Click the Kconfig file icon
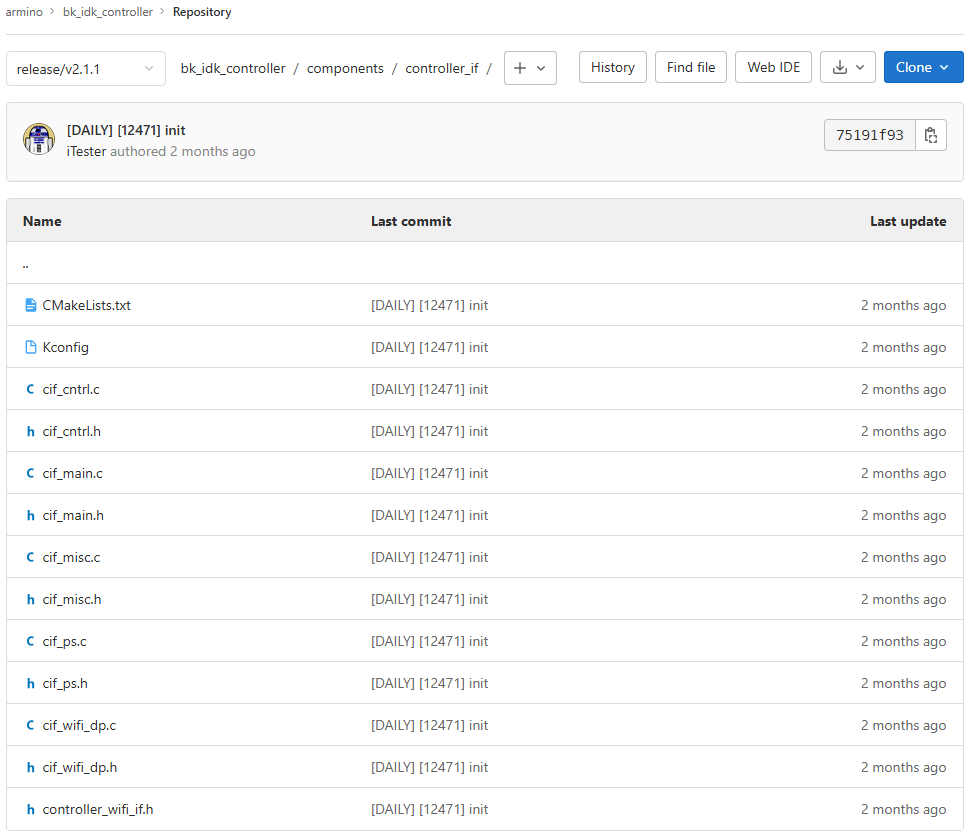The height and width of the screenshot is (837, 974). point(29,347)
